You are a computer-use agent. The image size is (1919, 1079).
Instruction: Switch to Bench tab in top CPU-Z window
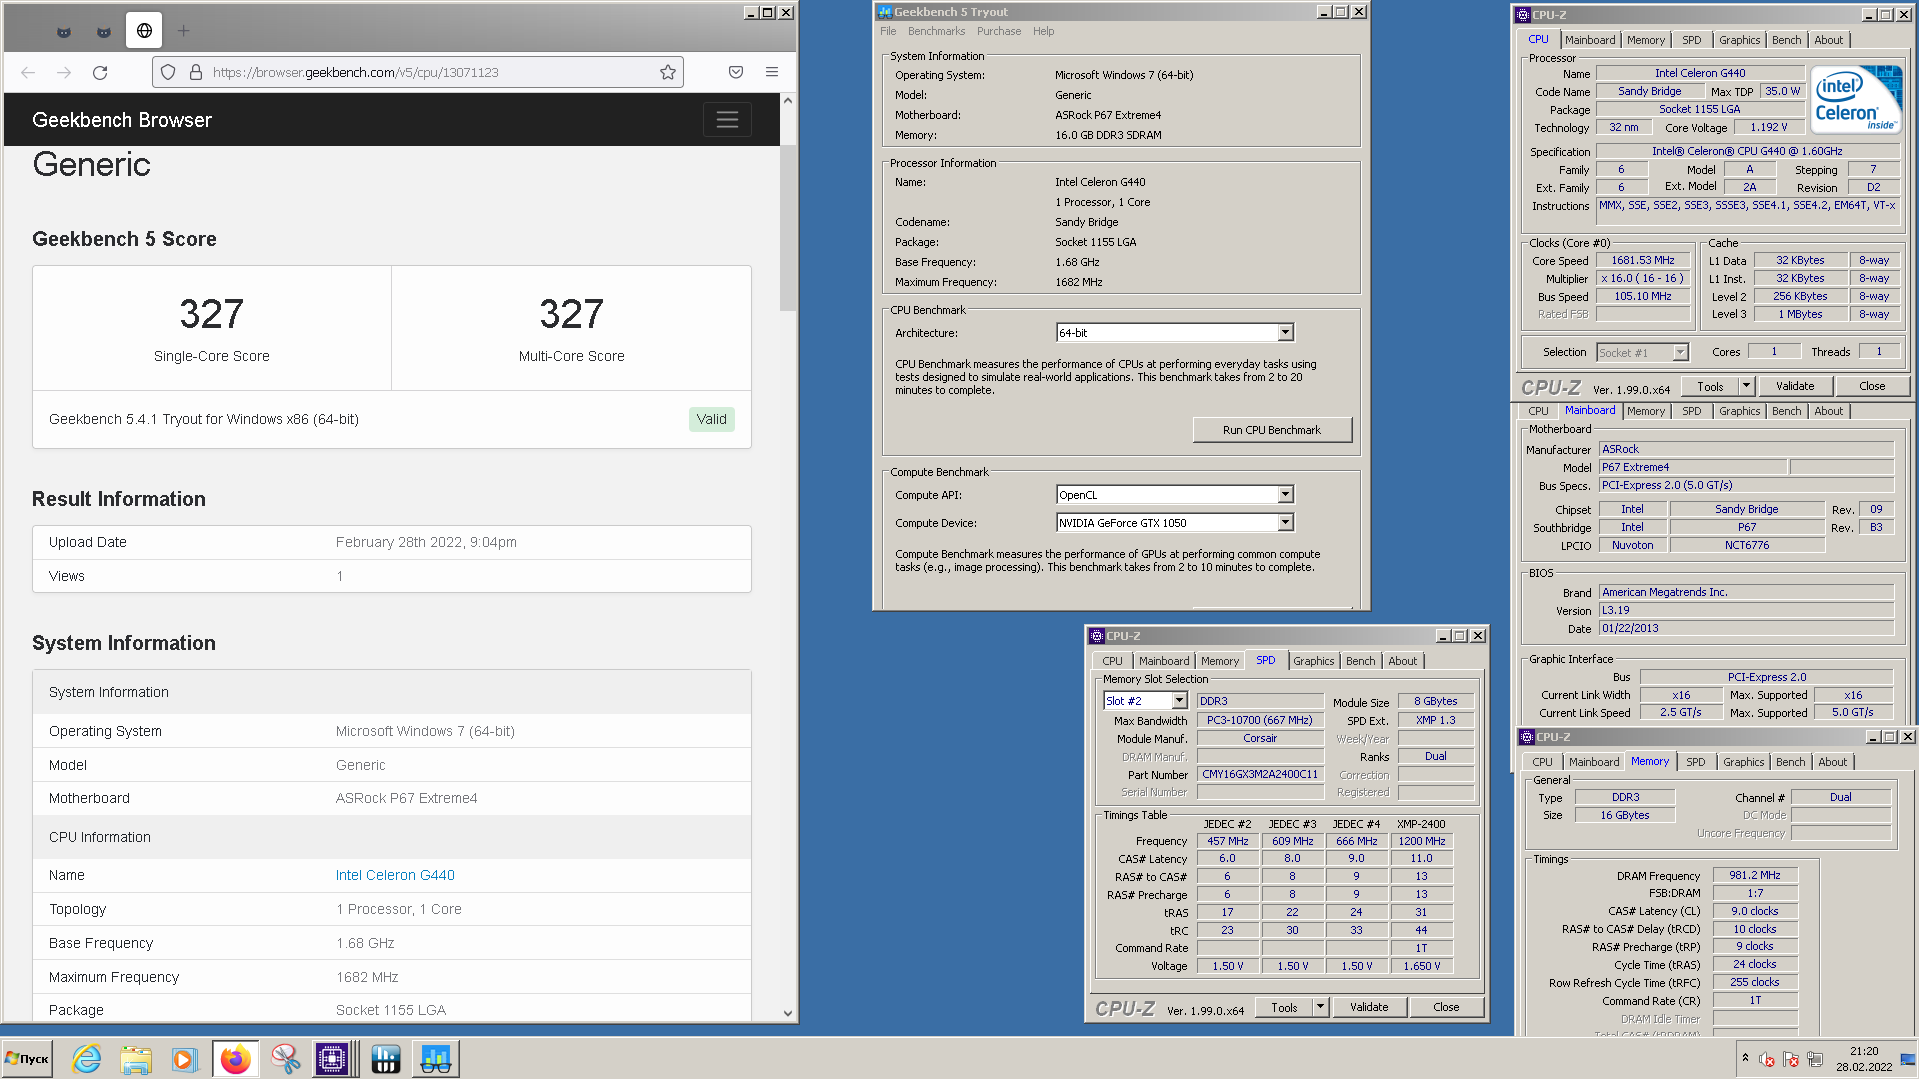(1786, 40)
